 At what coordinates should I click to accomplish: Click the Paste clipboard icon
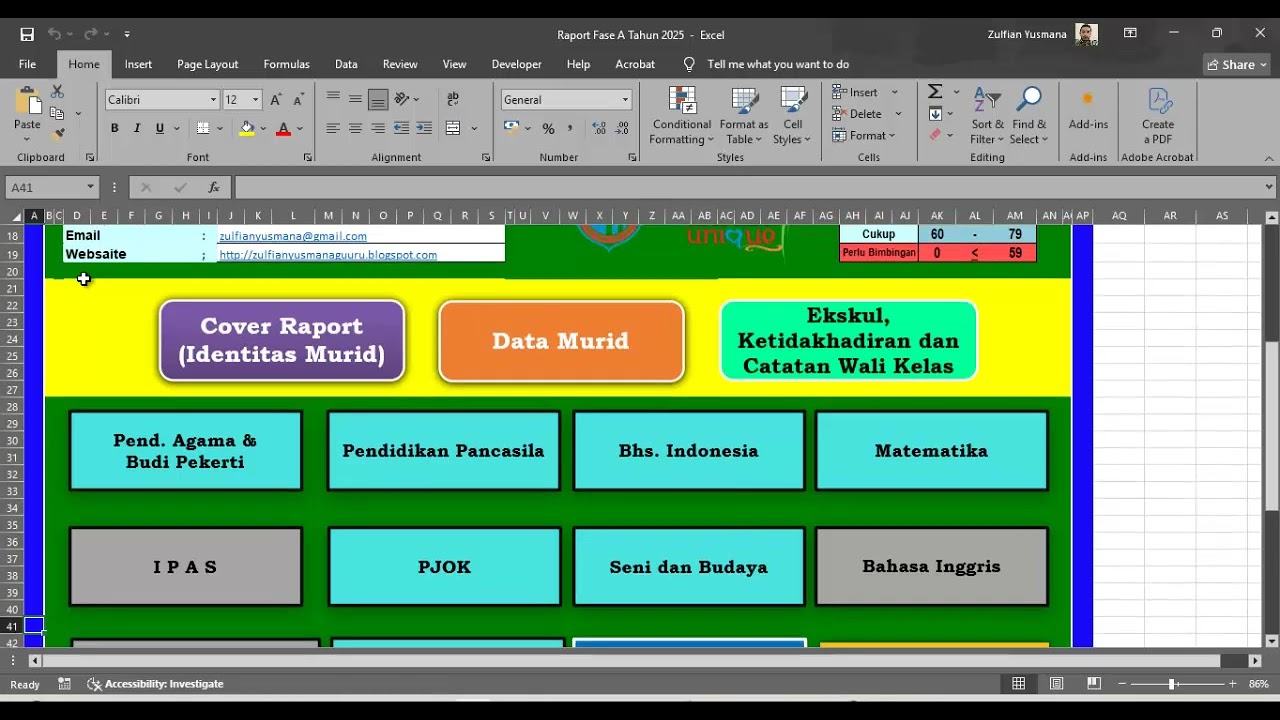(27, 102)
